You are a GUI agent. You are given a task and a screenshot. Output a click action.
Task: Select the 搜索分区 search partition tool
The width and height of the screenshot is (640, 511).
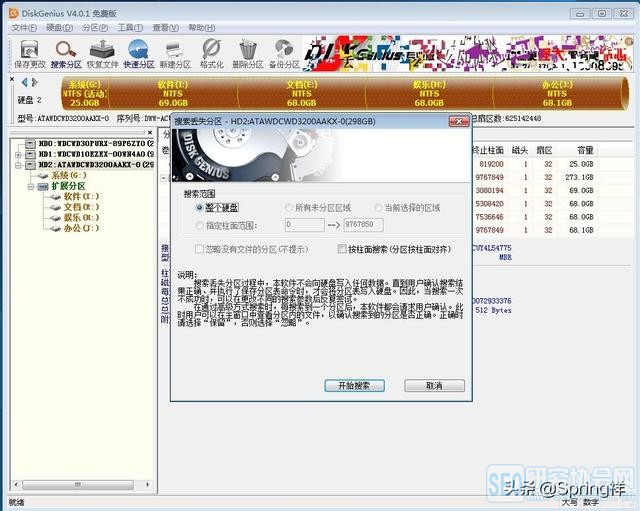pyautogui.click(x=66, y=53)
